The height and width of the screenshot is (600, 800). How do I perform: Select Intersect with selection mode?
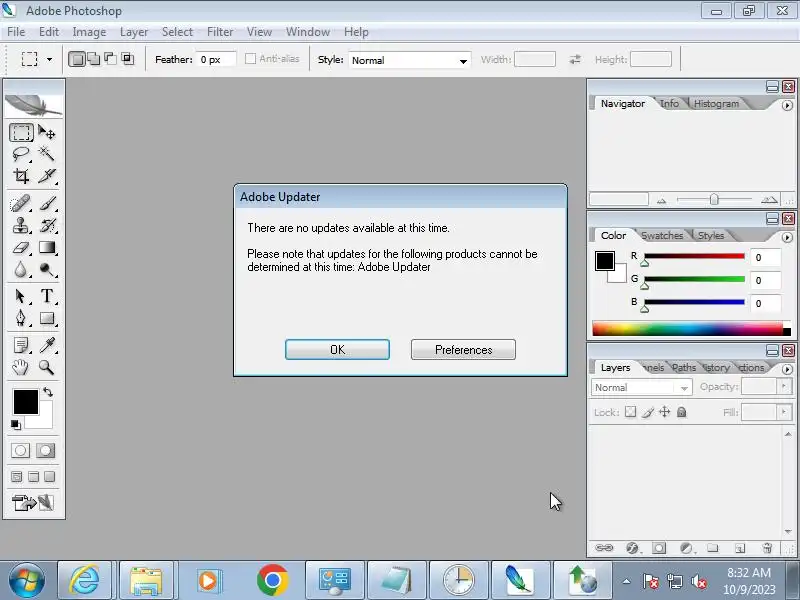(x=127, y=59)
